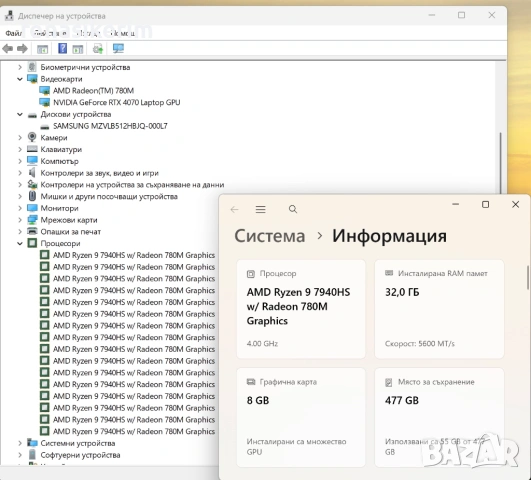Expand the Клавиатури node
The height and width of the screenshot is (480, 531).
[x=20, y=149]
